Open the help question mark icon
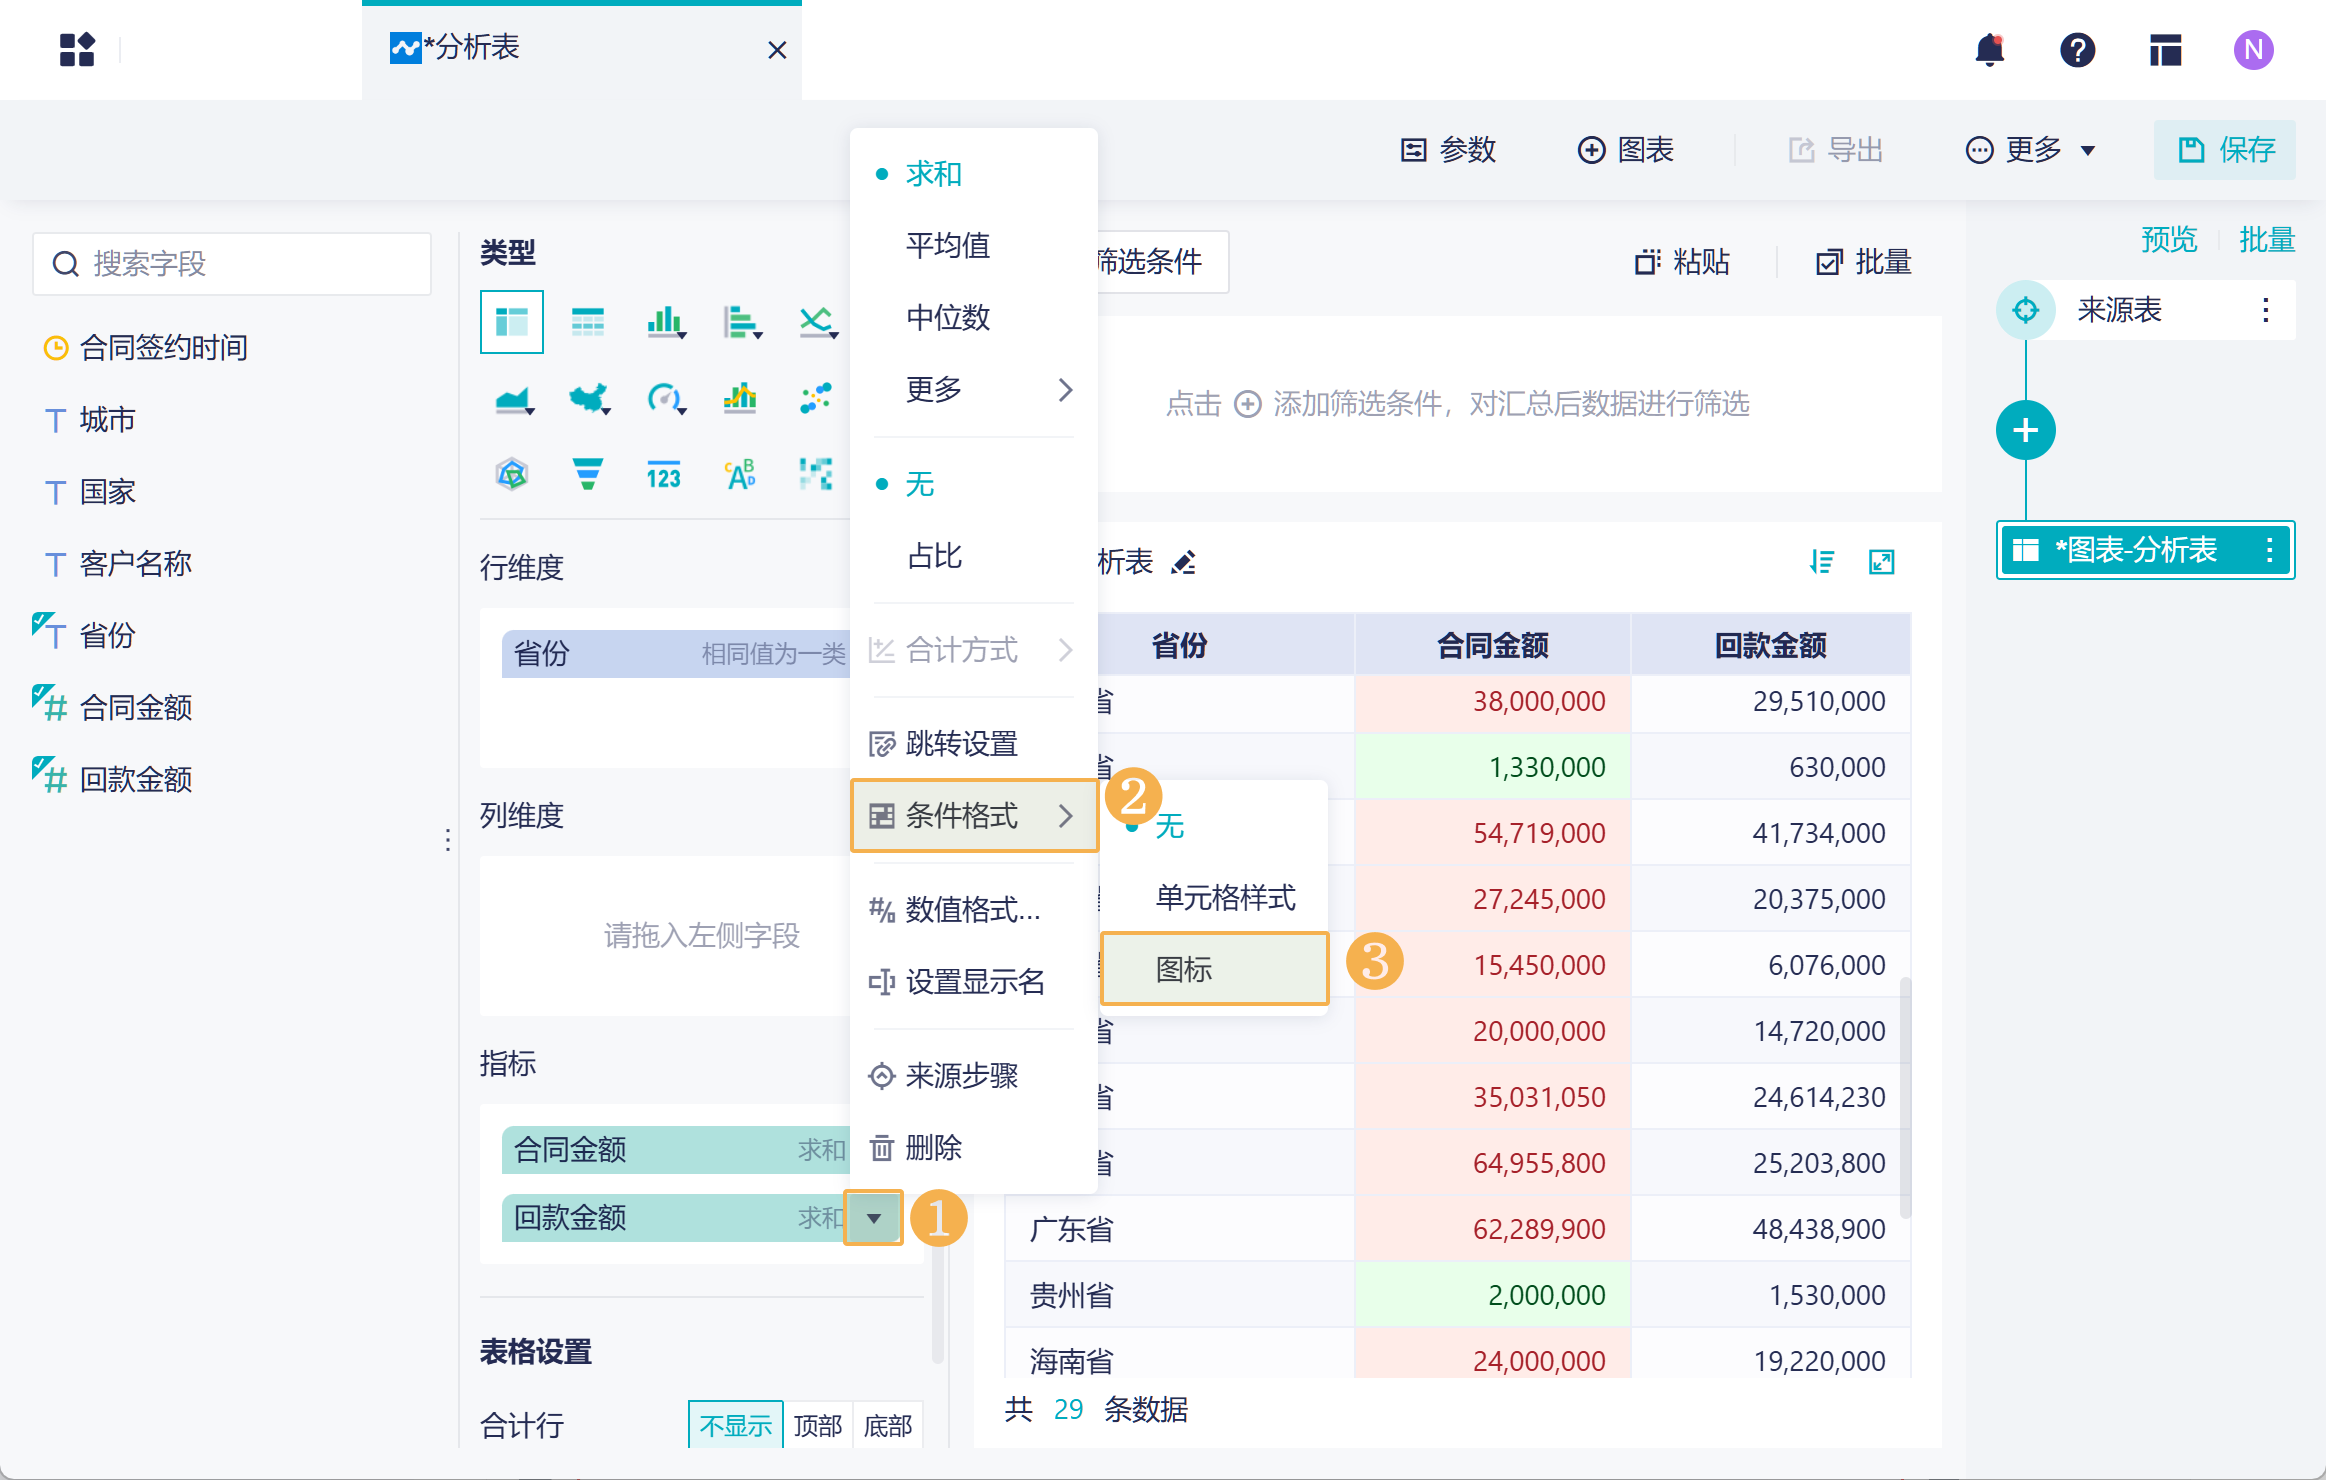The width and height of the screenshot is (2326, 1480). (2077, 50)
